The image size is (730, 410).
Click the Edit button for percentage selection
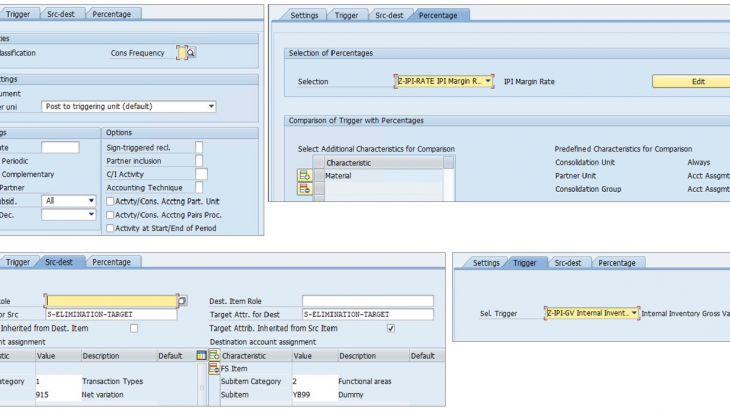691,81
